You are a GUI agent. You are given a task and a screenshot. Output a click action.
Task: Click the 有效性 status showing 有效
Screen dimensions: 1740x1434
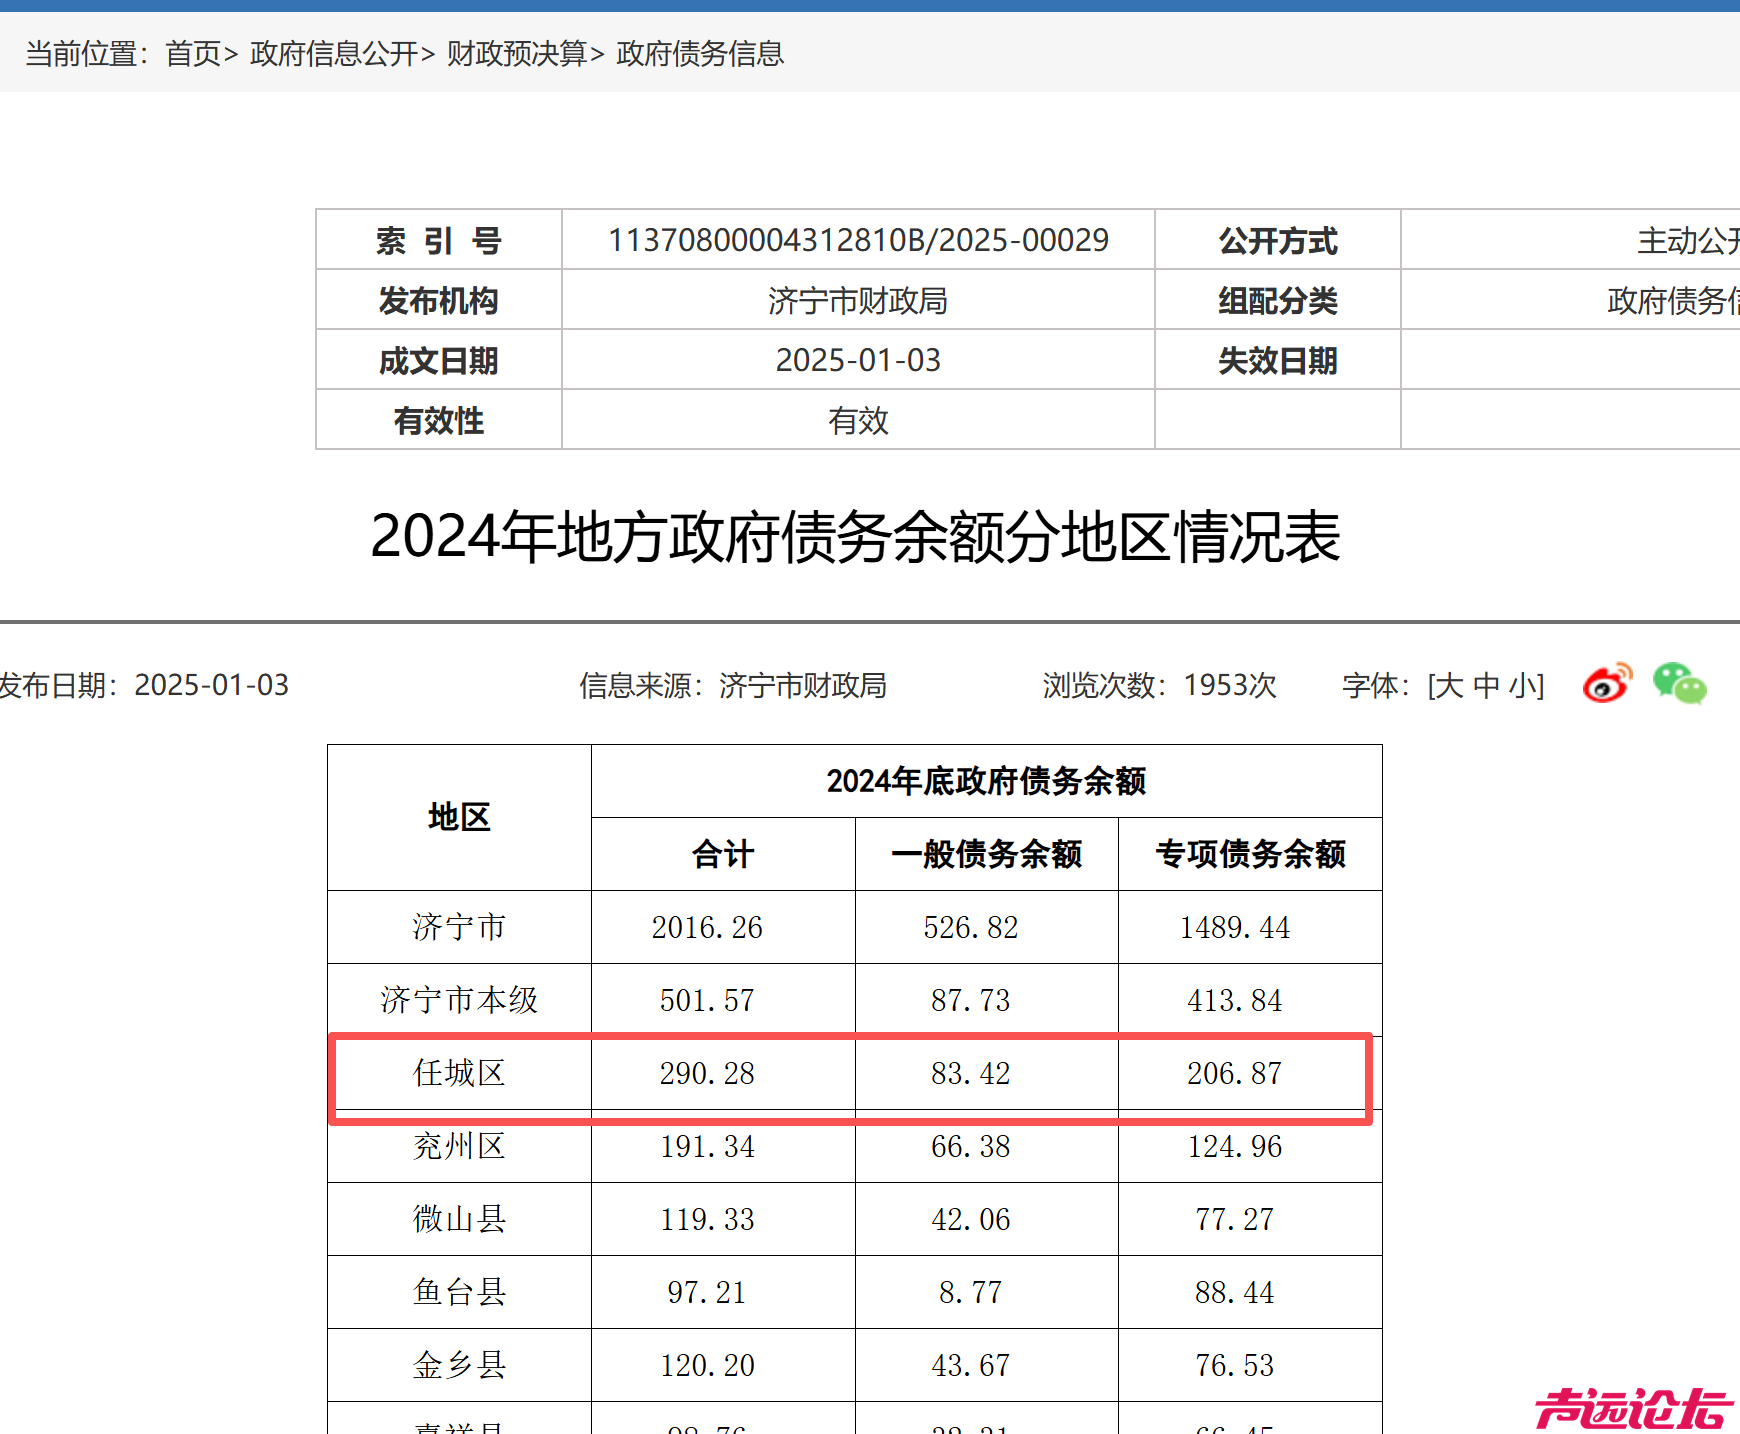(x=858, y=421)
